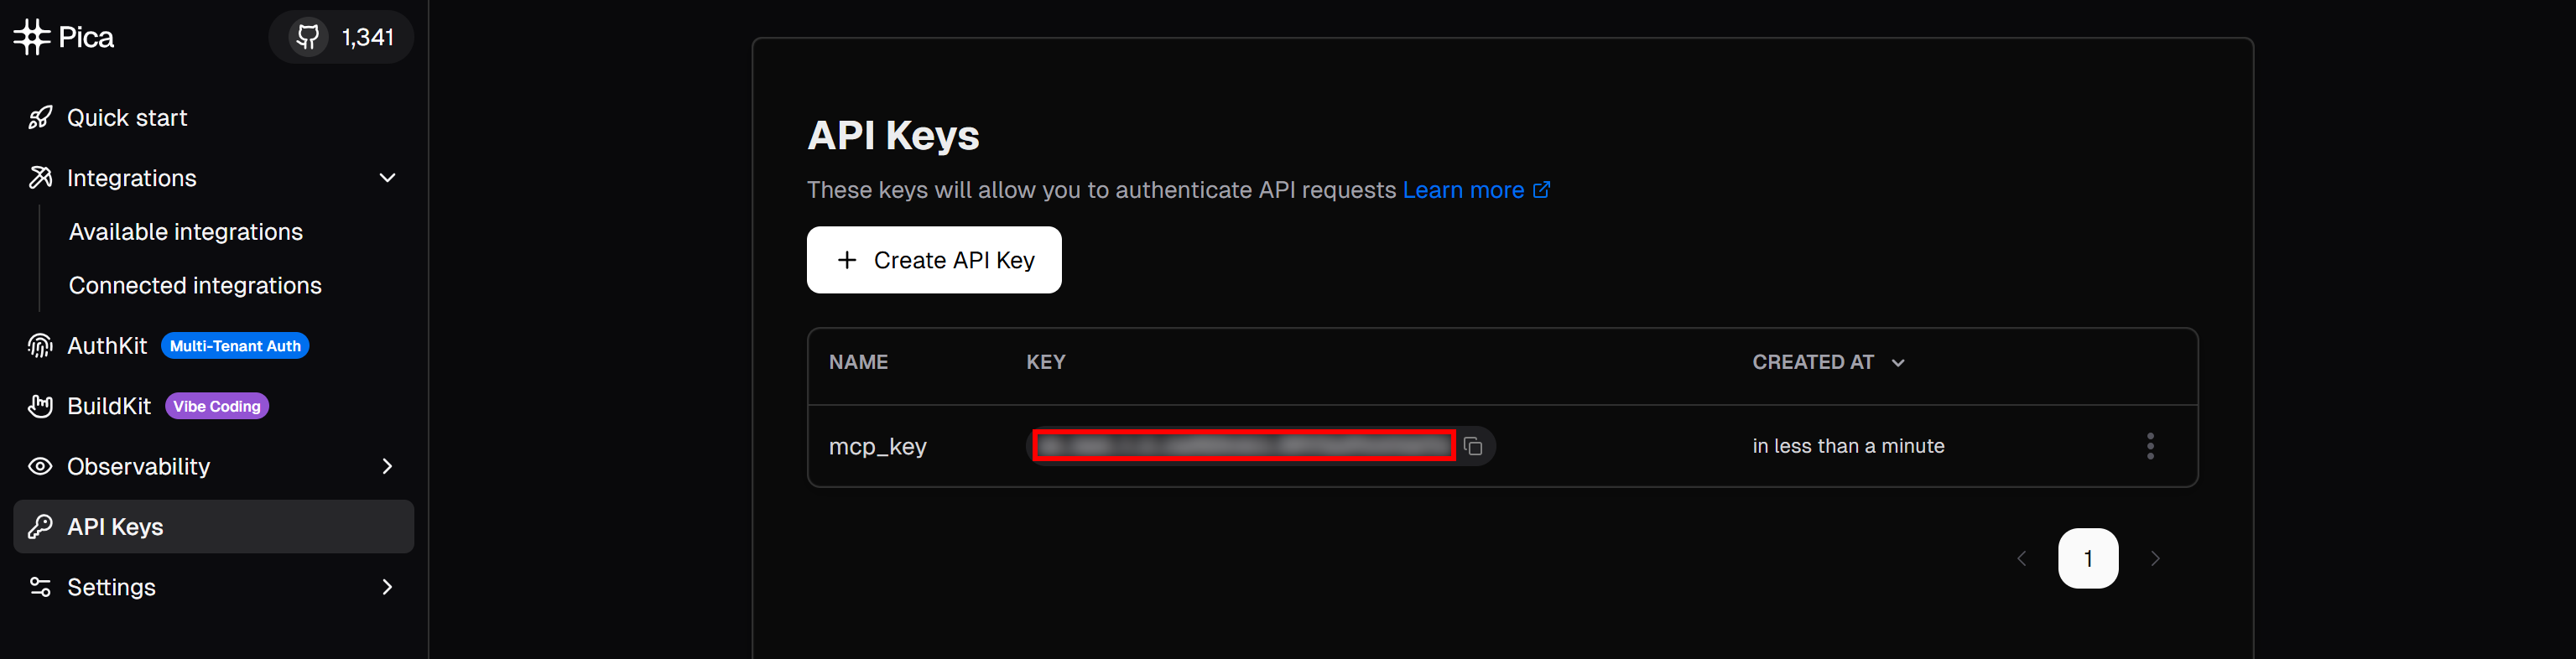Expand the Integrations section
Image resolution: width=2576 pixels, height=659 pixels.
(388, 177)
